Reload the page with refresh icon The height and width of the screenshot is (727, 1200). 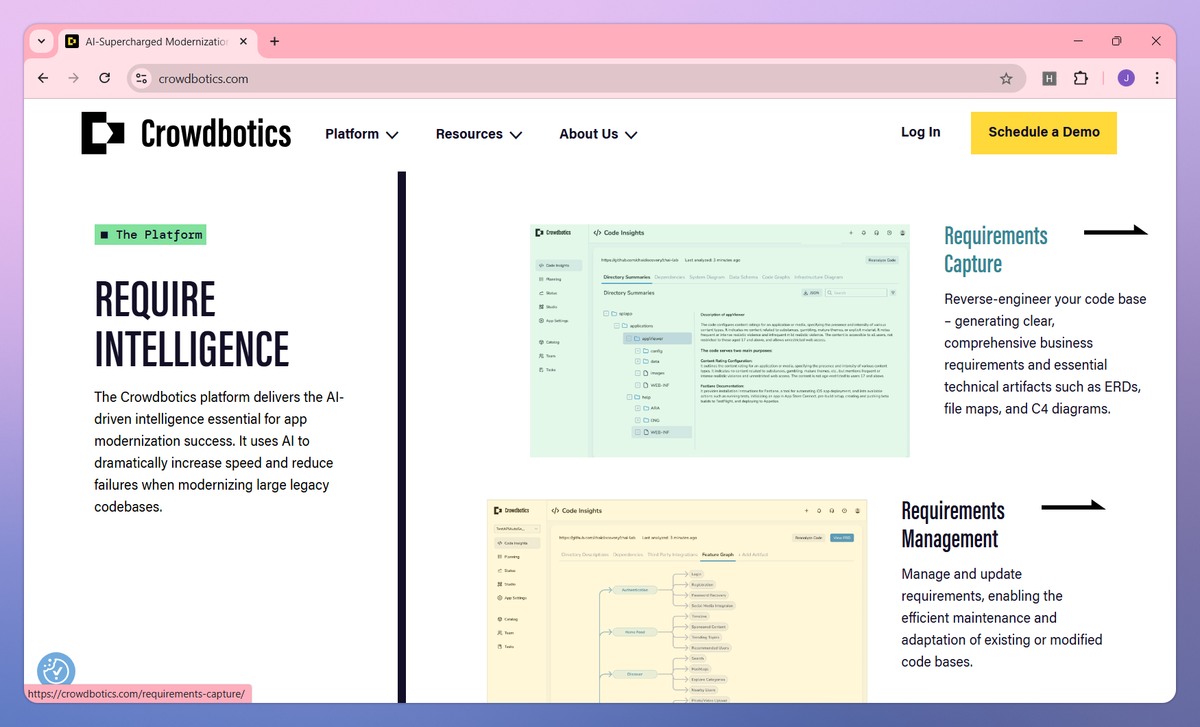[x=104, y=78]
